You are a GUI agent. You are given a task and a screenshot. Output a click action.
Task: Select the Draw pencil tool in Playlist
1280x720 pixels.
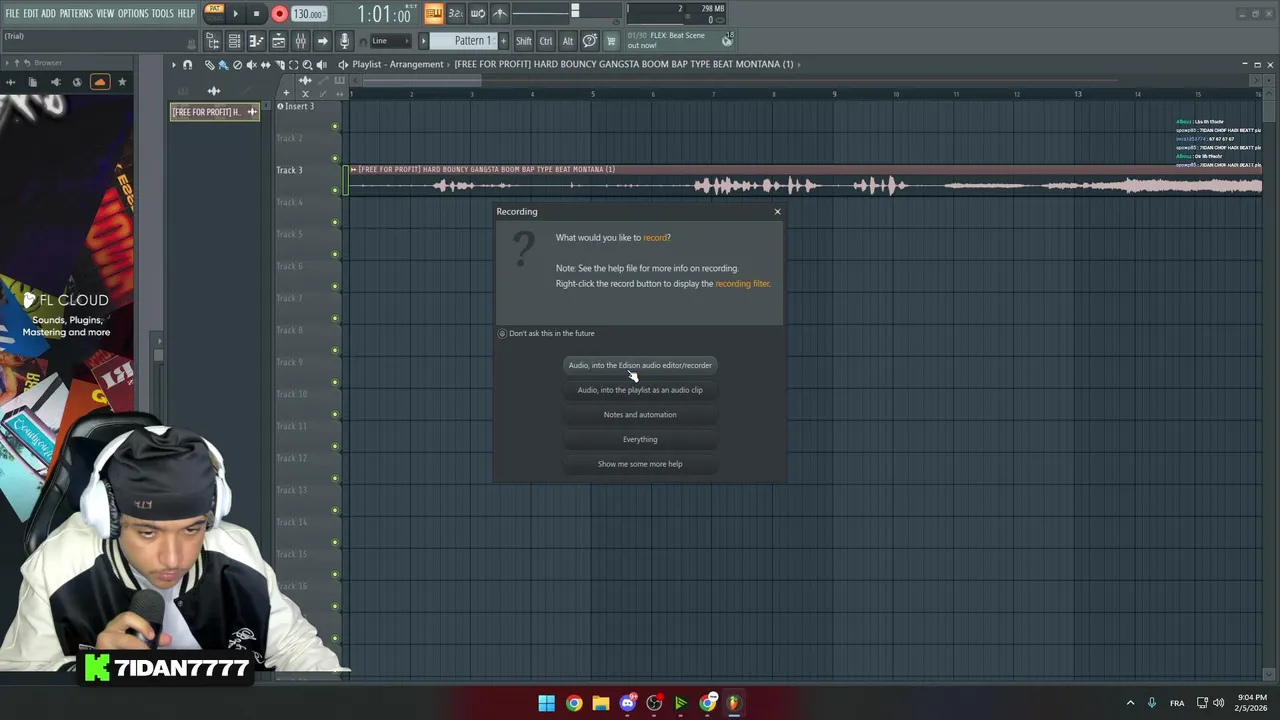[x=209, y=64]
